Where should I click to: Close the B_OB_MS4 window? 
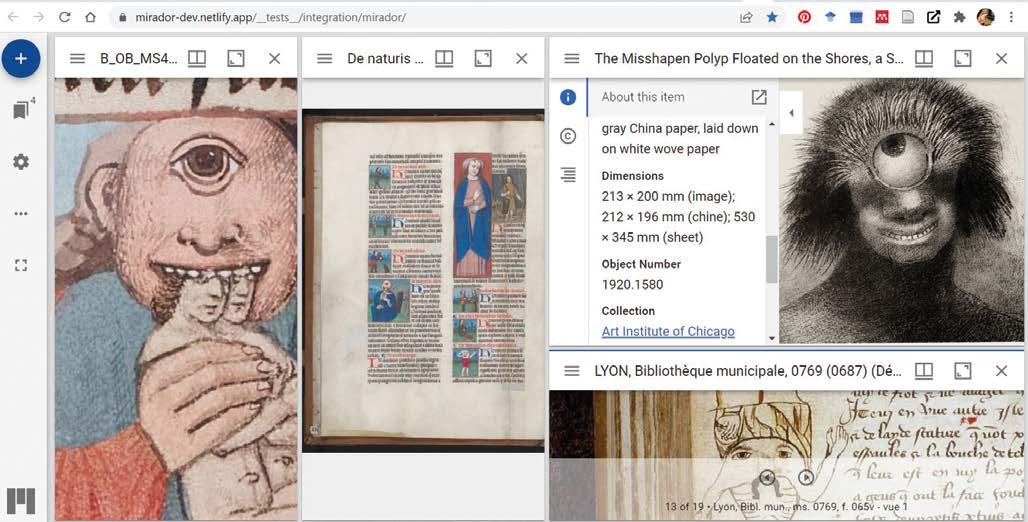[x=275, y=58]
